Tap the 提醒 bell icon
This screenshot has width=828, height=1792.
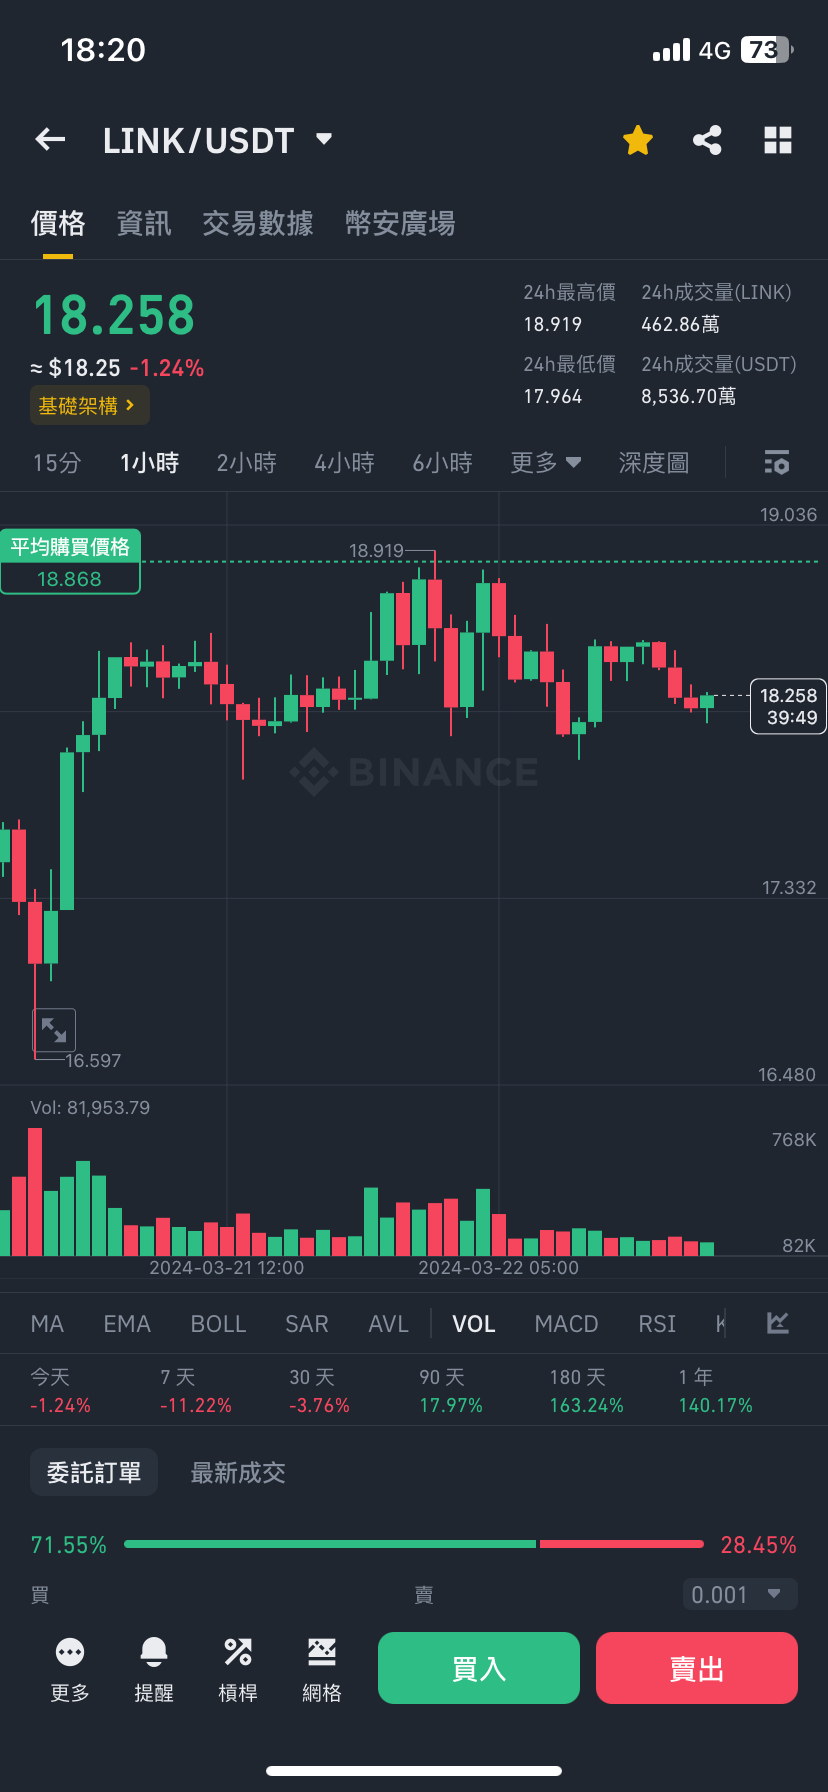point(154,1652)
